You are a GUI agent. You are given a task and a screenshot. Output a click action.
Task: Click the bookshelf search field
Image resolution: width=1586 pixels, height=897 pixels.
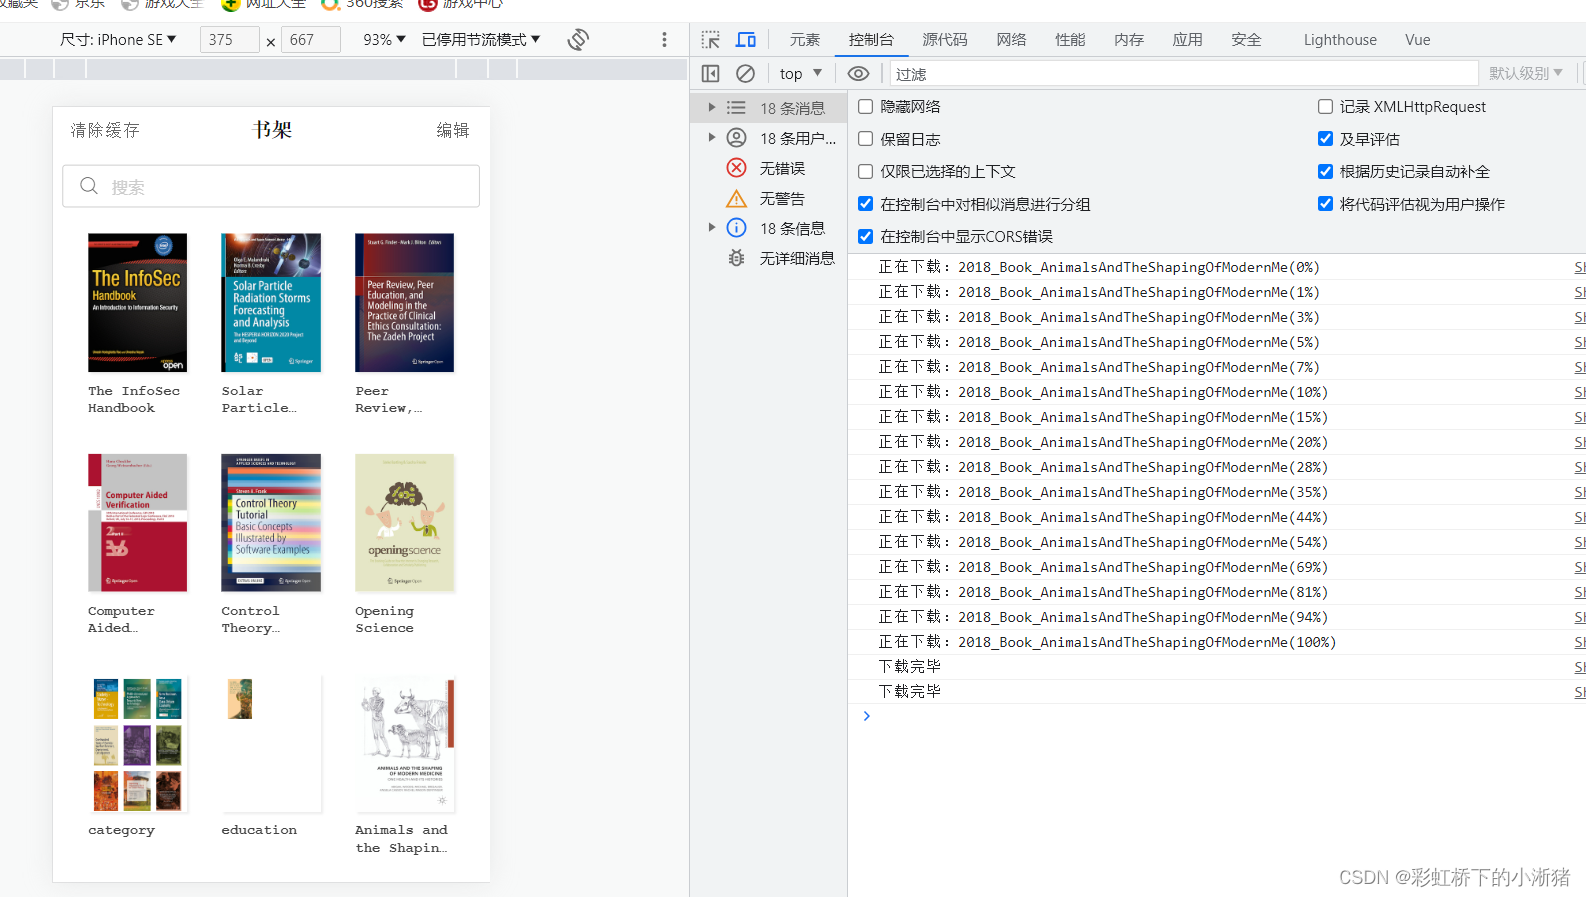[271, 186]
